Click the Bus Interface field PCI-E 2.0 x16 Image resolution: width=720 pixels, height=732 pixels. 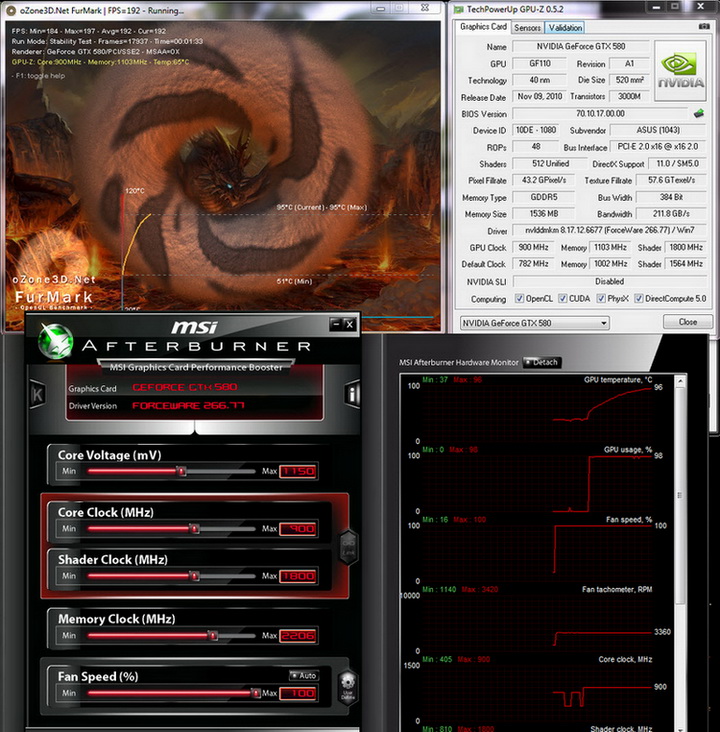pos(658,147)
